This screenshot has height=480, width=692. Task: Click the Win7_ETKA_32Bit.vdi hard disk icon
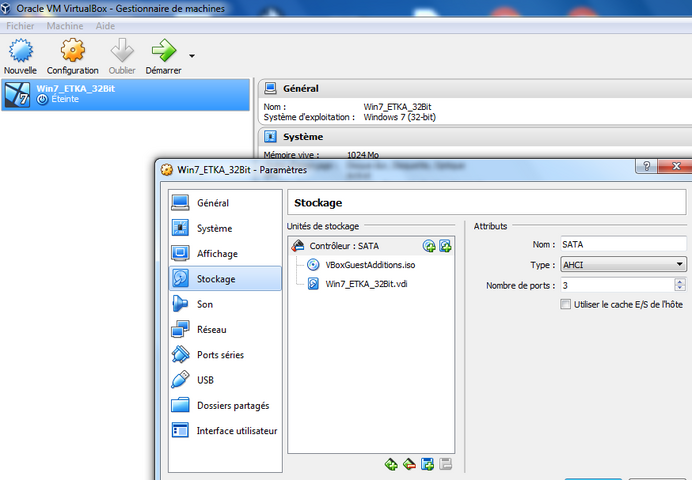(x=313, y=284)
